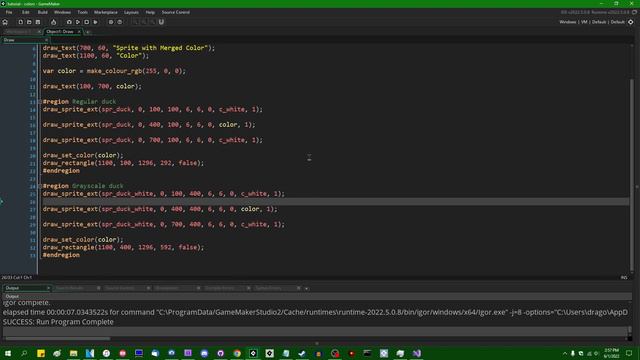640x360 pixels.
Task: Go to the Start Page home icon
Action: (5, 22)
